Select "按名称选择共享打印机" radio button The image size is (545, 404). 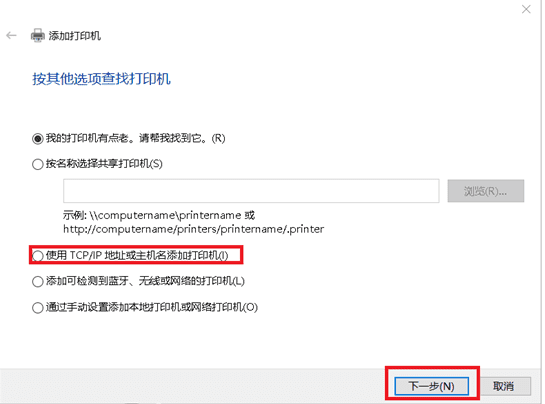tap(38, 164)
